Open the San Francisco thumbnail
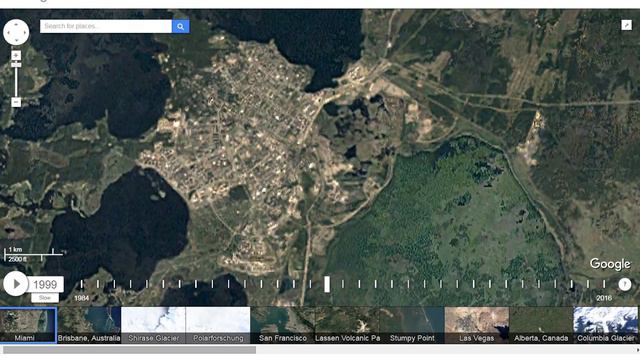 282,325
